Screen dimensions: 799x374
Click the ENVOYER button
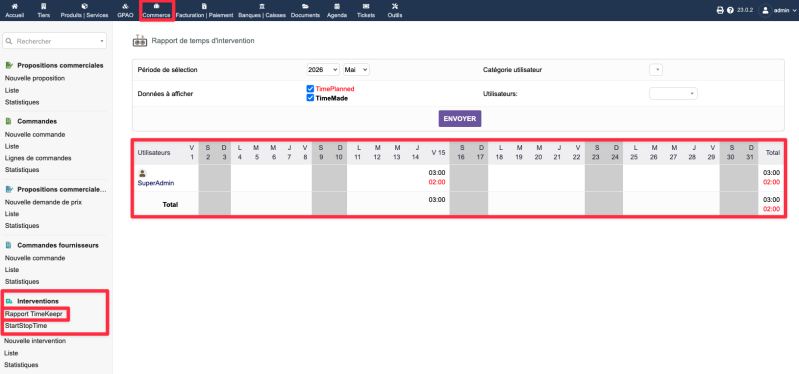coord(460,119)
